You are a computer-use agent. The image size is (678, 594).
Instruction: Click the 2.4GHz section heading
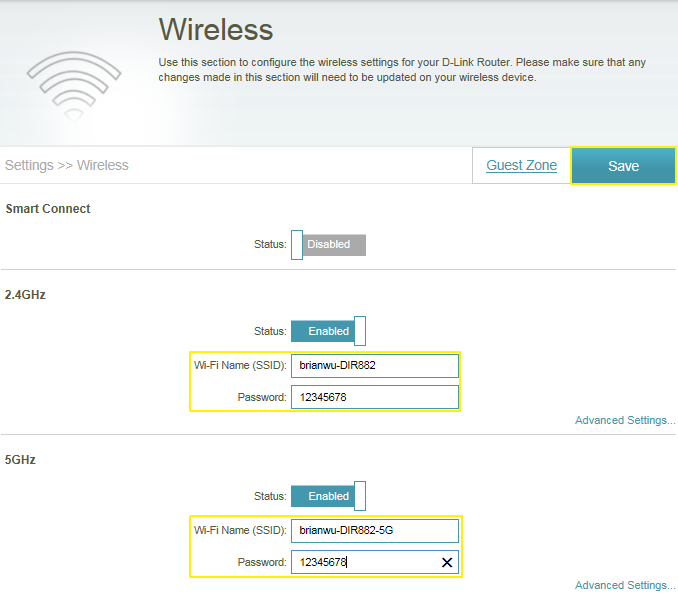[26, 295]
